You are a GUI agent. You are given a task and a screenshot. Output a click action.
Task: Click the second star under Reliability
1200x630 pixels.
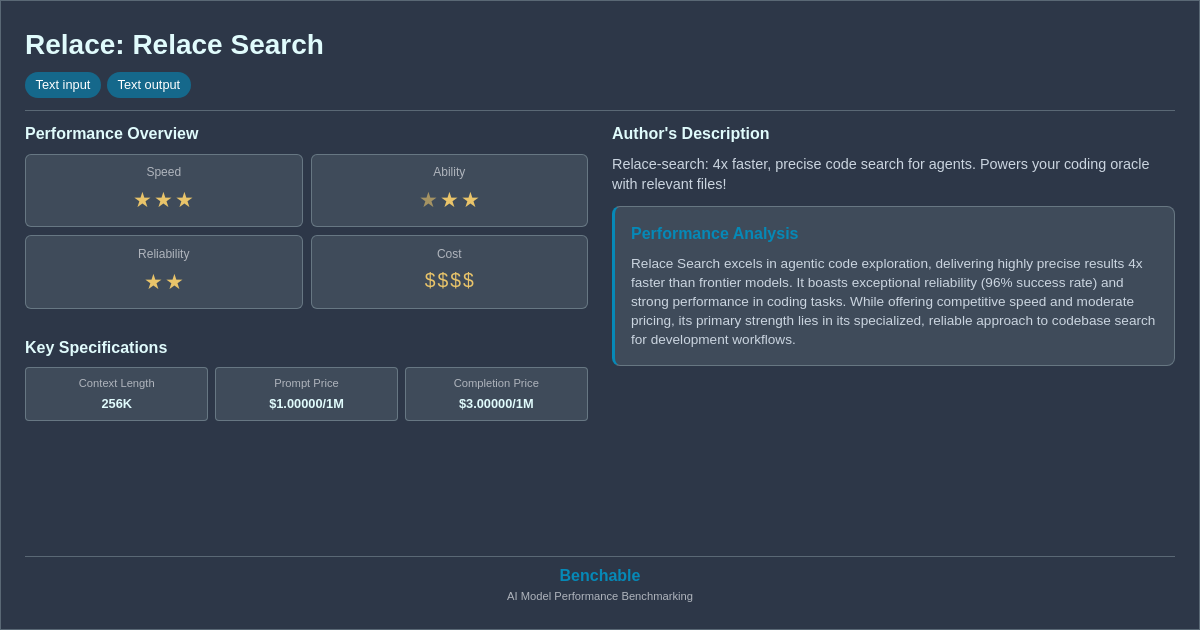(x=174, y=281)
